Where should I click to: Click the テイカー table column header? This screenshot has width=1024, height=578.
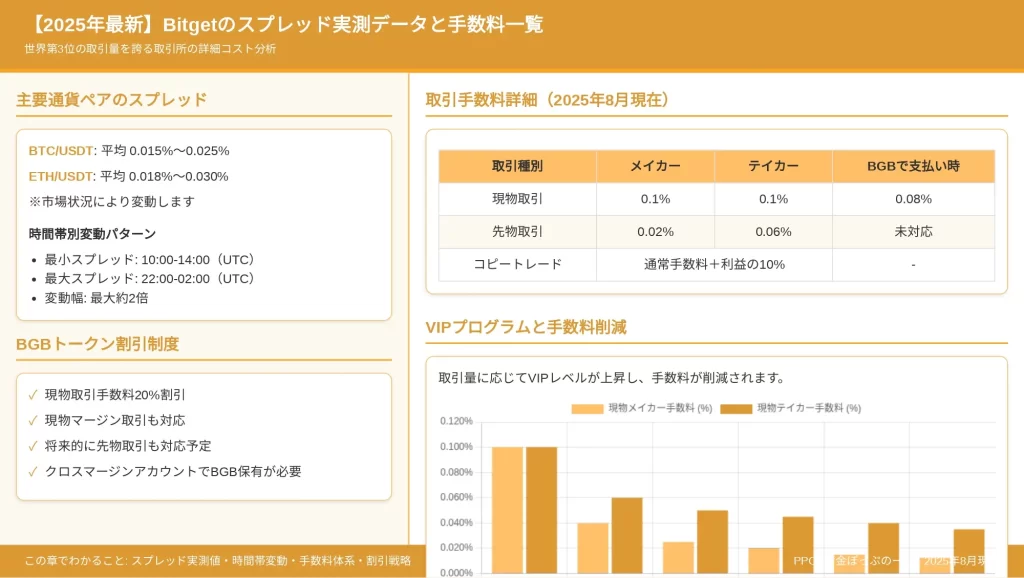pos(773,167)
